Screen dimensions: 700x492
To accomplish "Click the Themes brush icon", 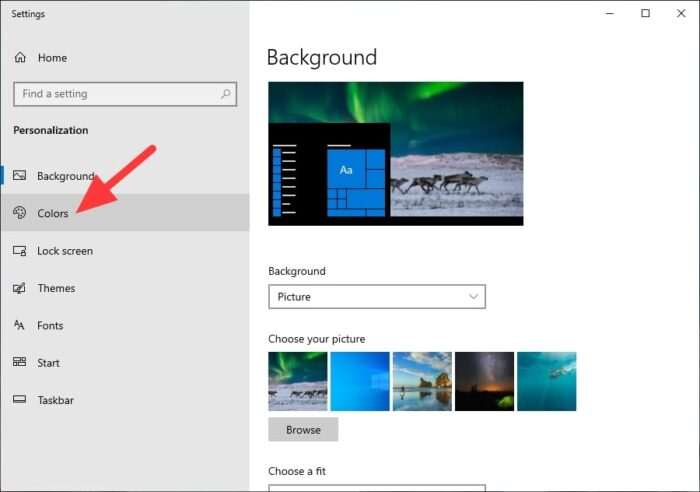I will tap(19, 288).
